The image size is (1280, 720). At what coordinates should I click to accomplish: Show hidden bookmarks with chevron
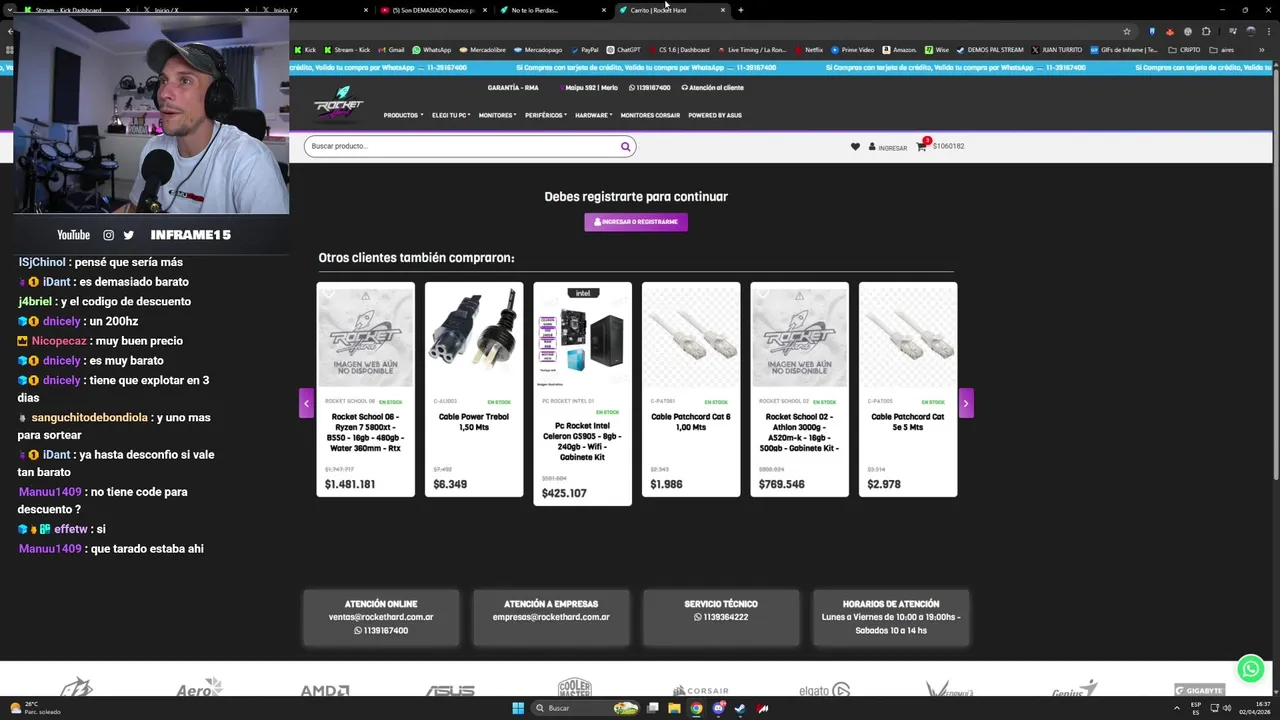pyautogui.click(x=1261, y=49)
